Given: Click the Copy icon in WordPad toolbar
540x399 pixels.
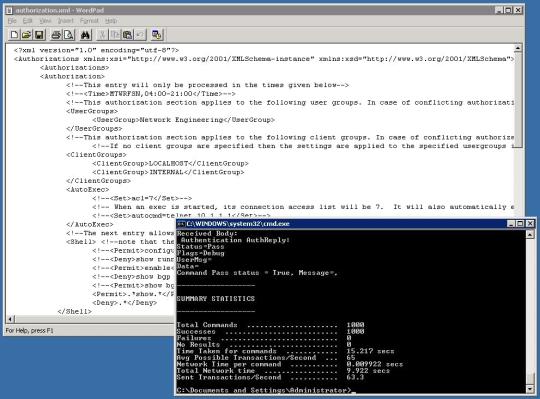Looking at the screenshot, I should [x=115, y=35].
